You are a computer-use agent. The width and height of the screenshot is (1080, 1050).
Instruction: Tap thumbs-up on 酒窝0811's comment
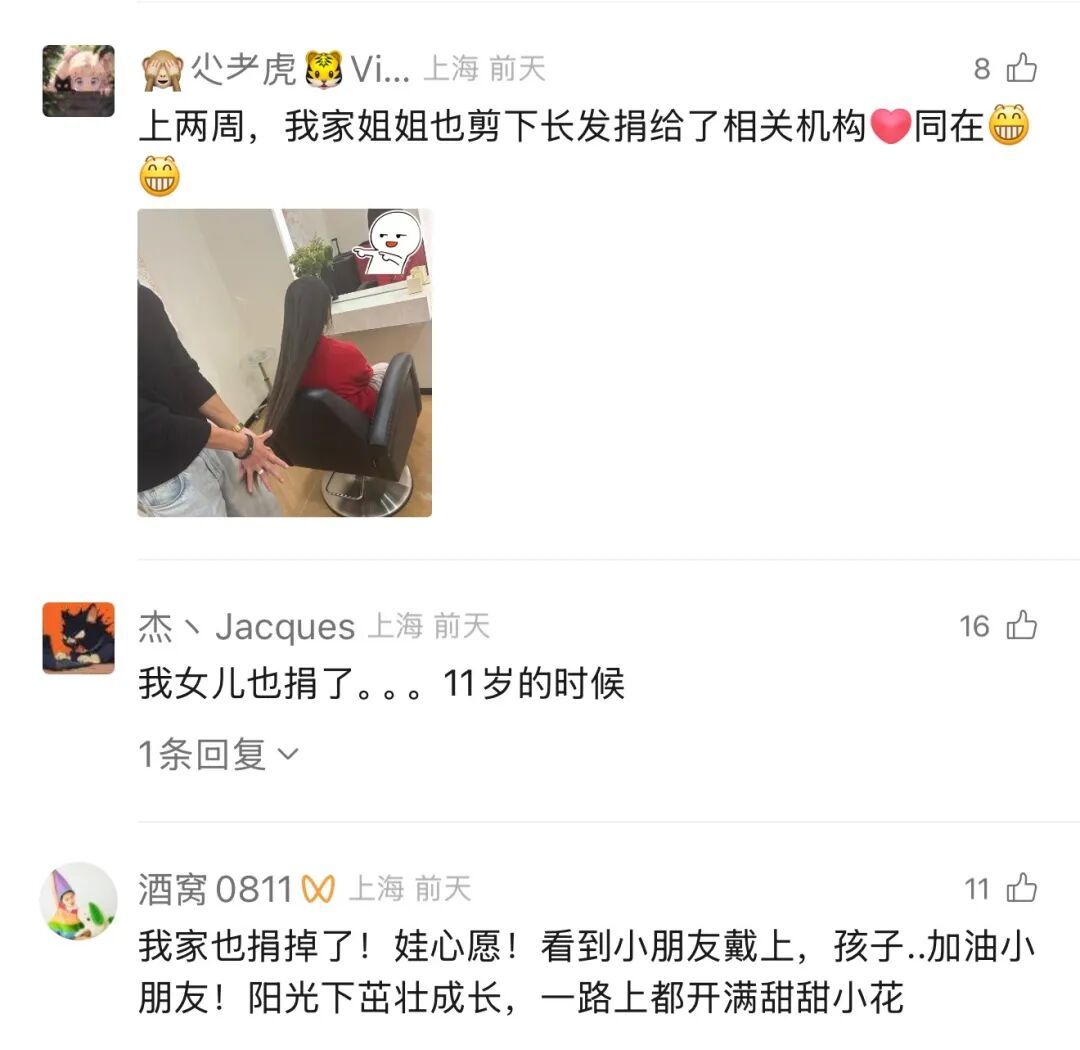tap(1021, 888)
